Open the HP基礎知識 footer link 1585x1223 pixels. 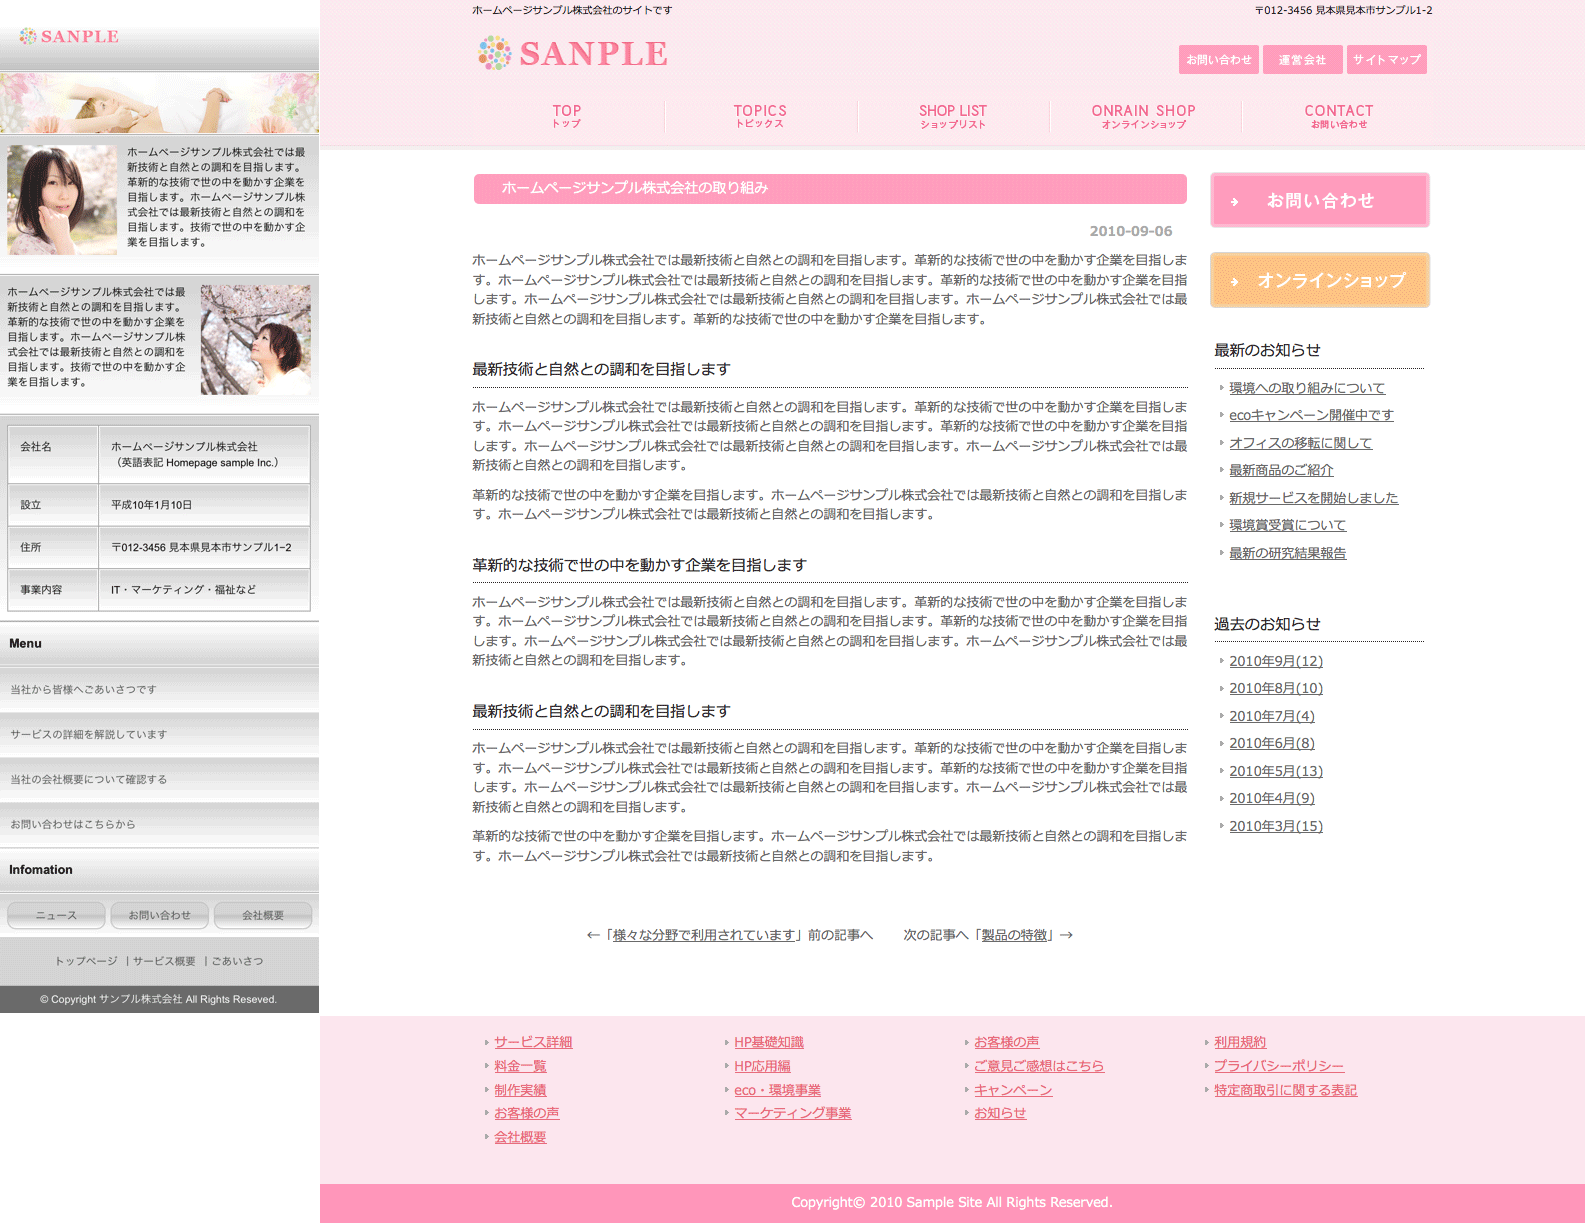(x=768, y=1042)
